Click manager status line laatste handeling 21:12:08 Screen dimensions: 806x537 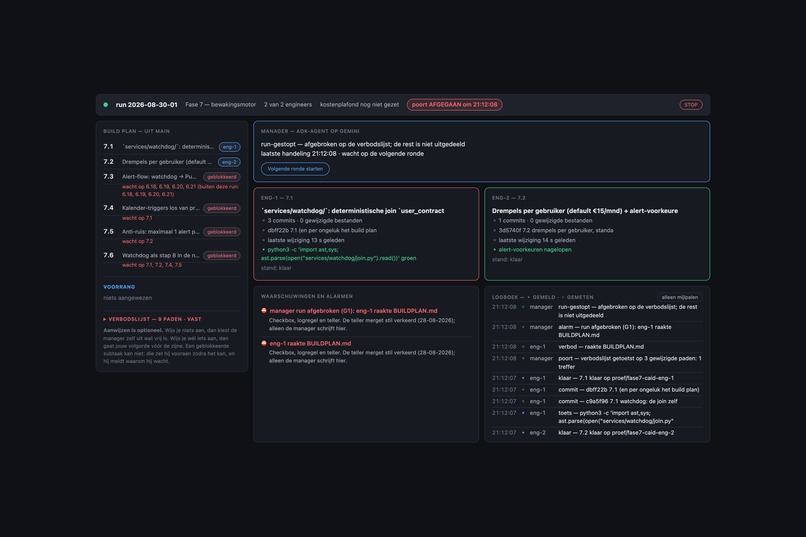point(342,154)
